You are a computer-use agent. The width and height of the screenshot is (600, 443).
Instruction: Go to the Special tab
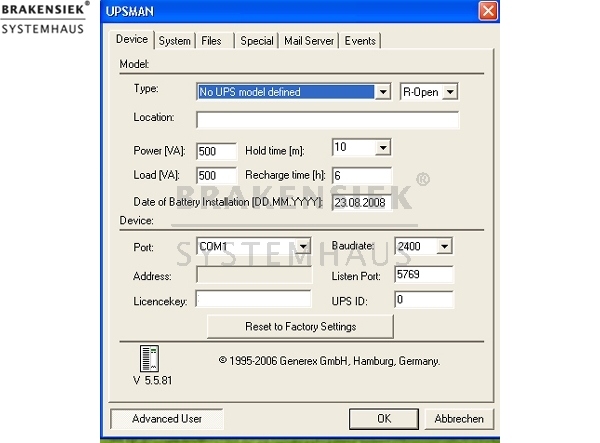point(257,41)
